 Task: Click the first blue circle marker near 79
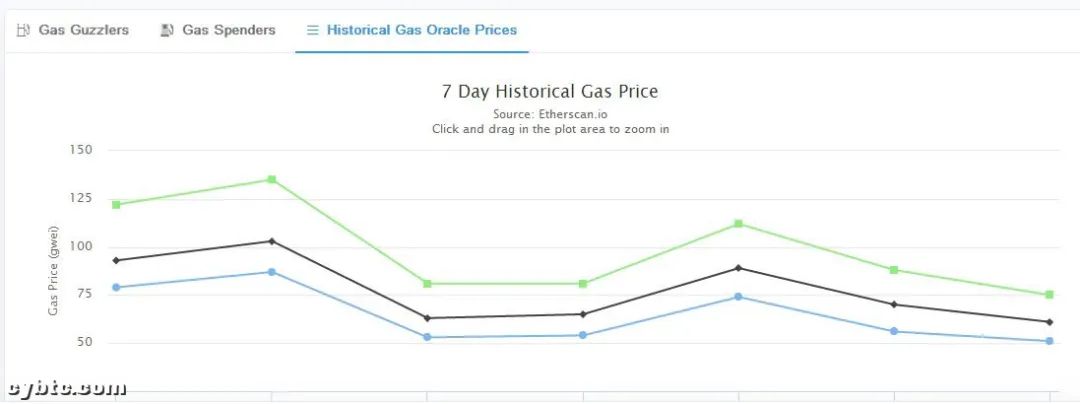(116, 288)
